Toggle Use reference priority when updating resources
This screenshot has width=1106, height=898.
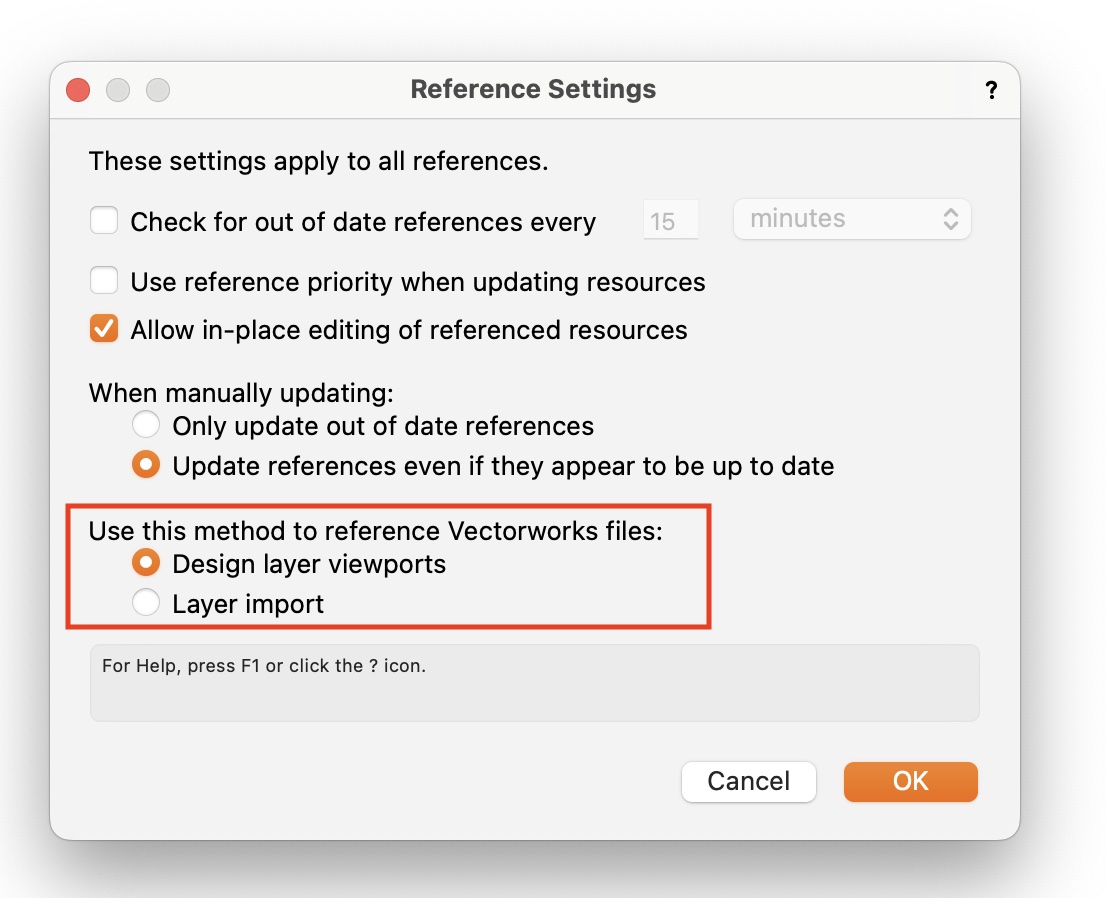104,282
